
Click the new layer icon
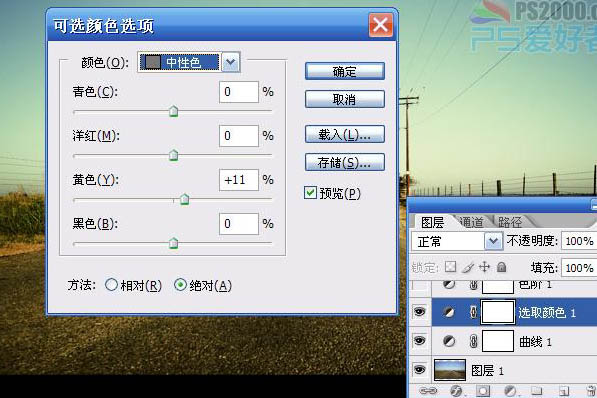tap(564, 390)
